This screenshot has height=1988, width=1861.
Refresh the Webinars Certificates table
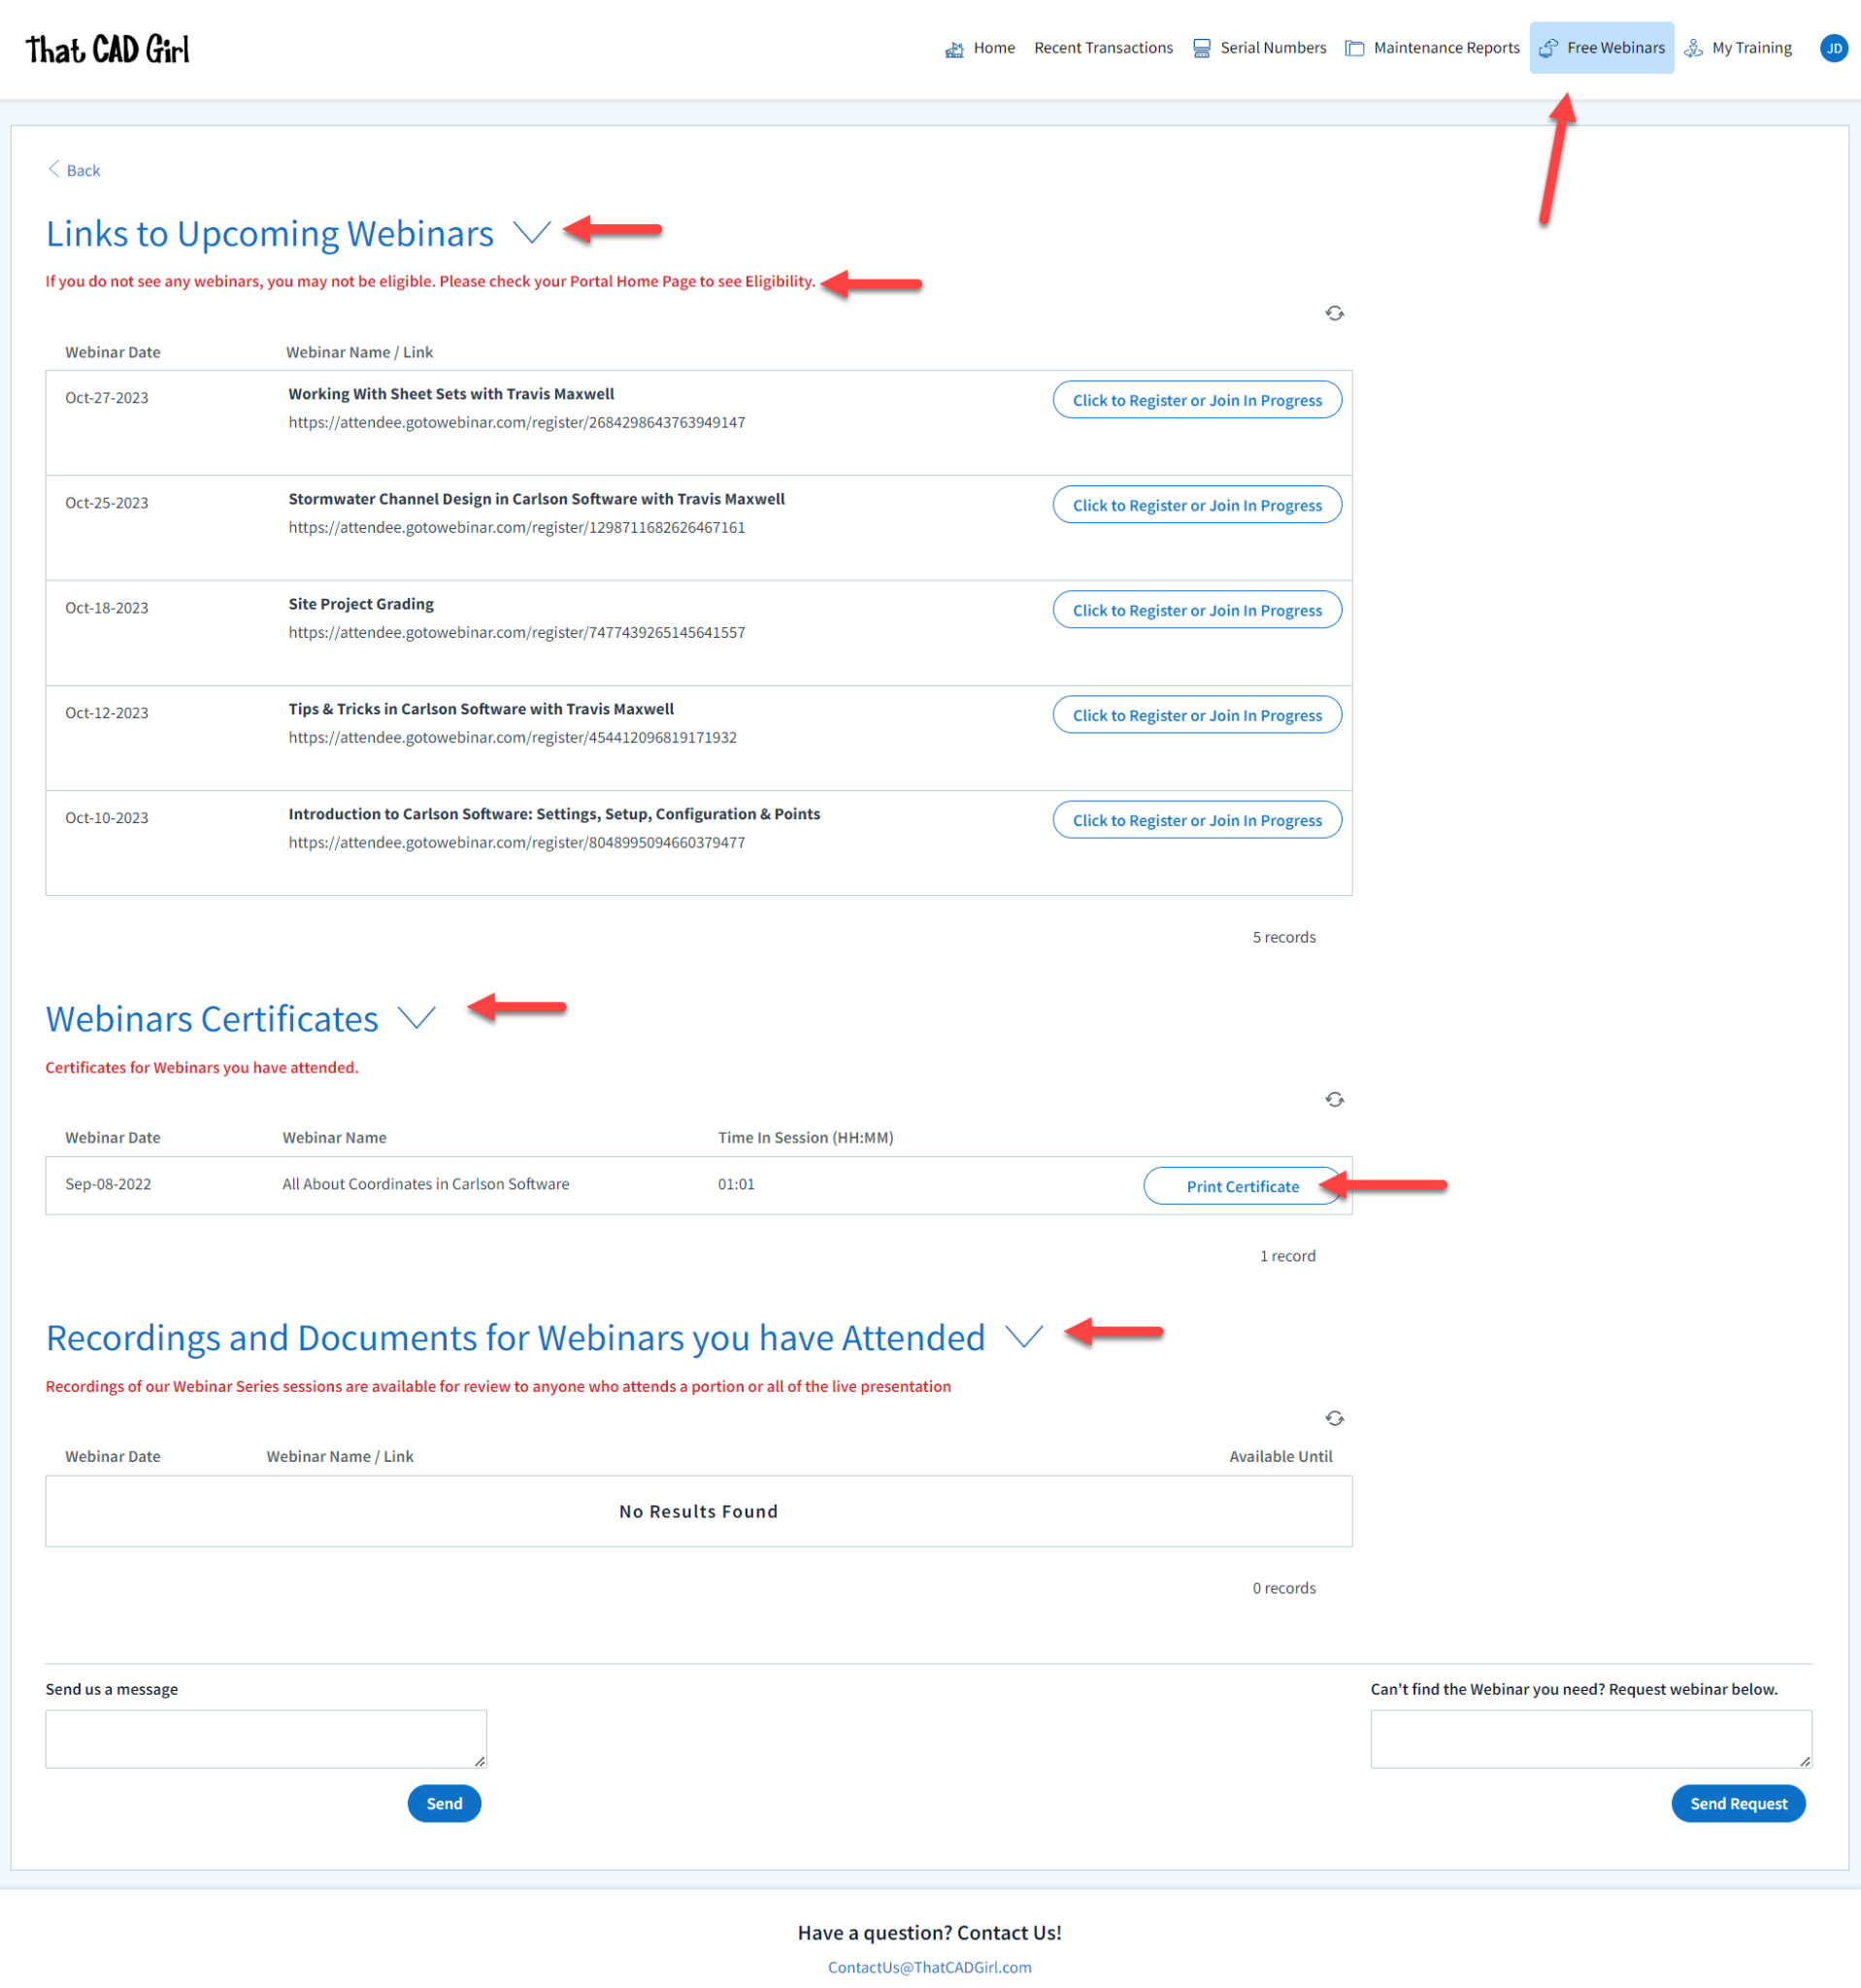[x=1334, y=1099]
